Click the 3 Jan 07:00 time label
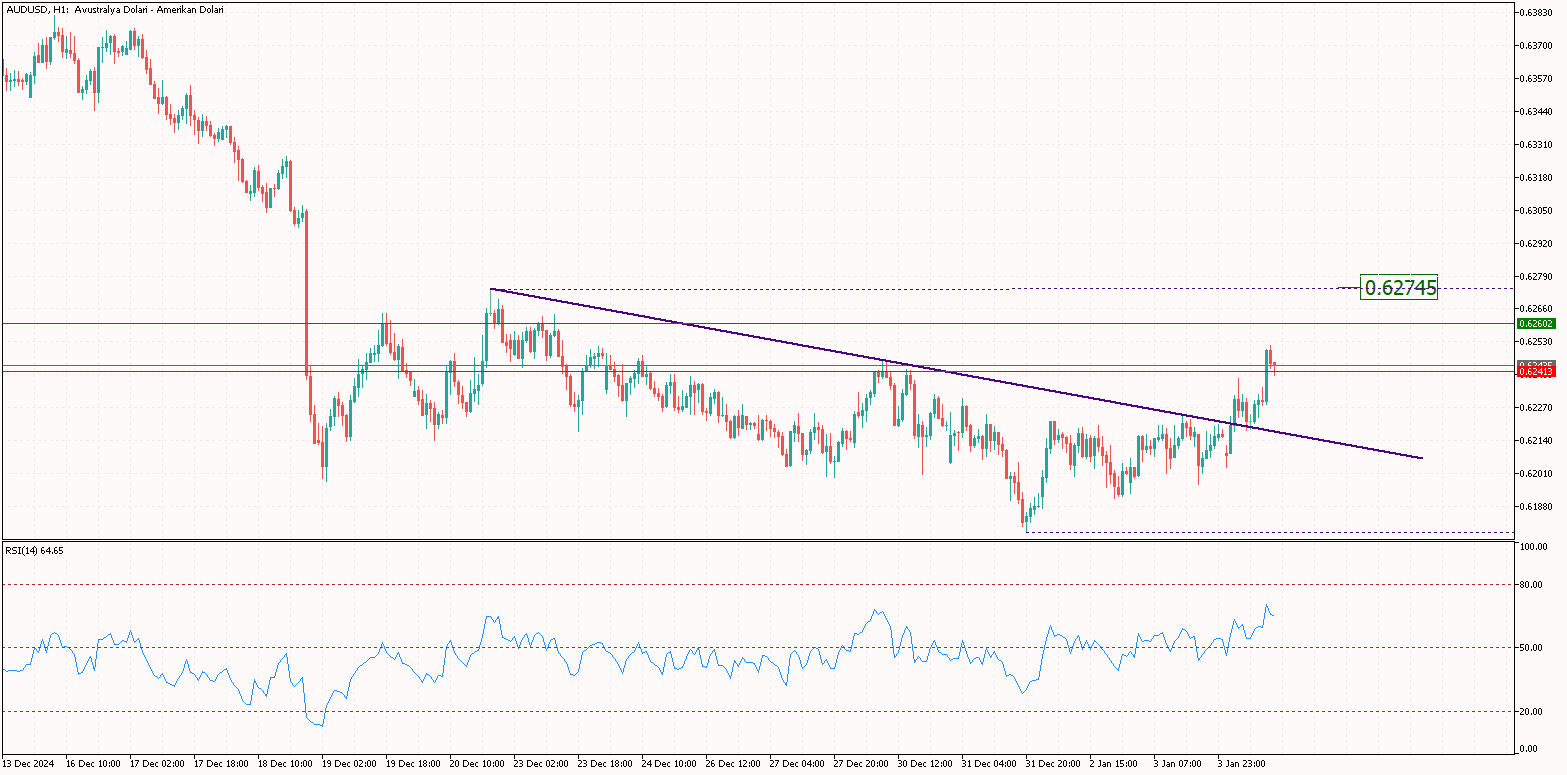The image size is (1567, 775). [1180, 763]
